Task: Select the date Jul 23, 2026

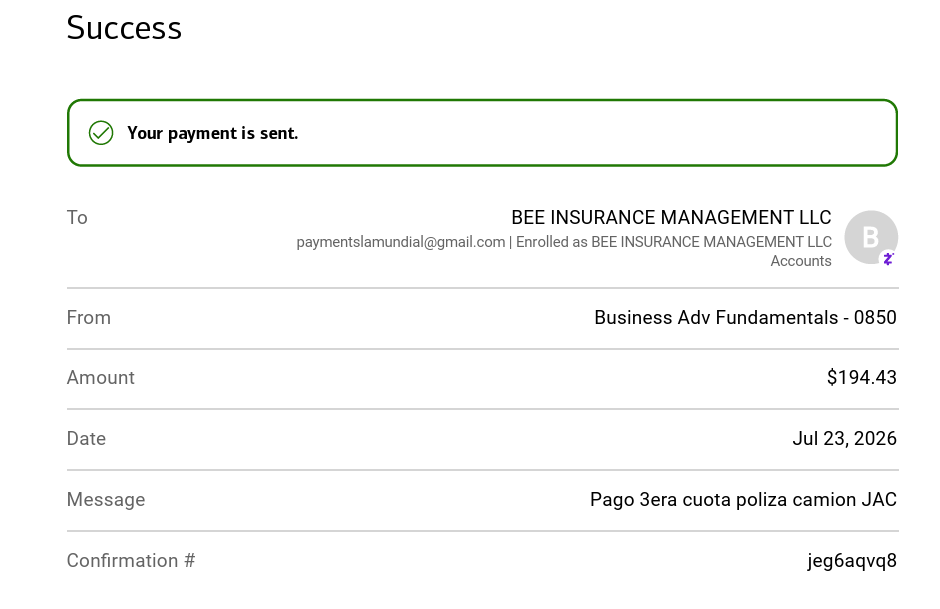Action: point(844,439)
